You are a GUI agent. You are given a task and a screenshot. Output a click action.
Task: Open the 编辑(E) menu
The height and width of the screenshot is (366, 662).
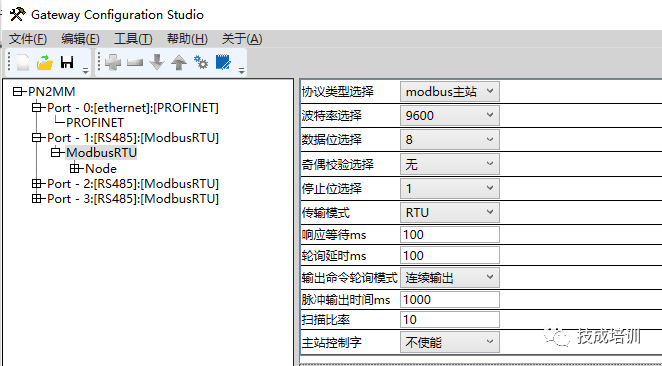click(x=80, y=39)
